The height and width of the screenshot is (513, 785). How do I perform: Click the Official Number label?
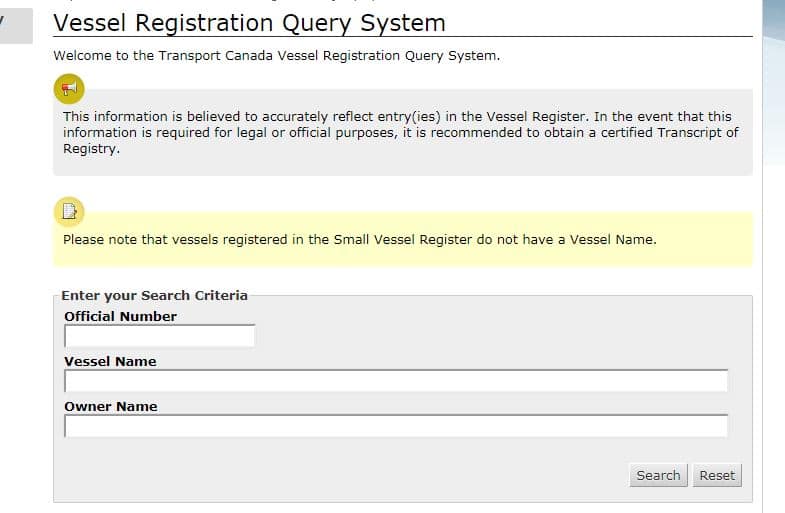point(120,316)
